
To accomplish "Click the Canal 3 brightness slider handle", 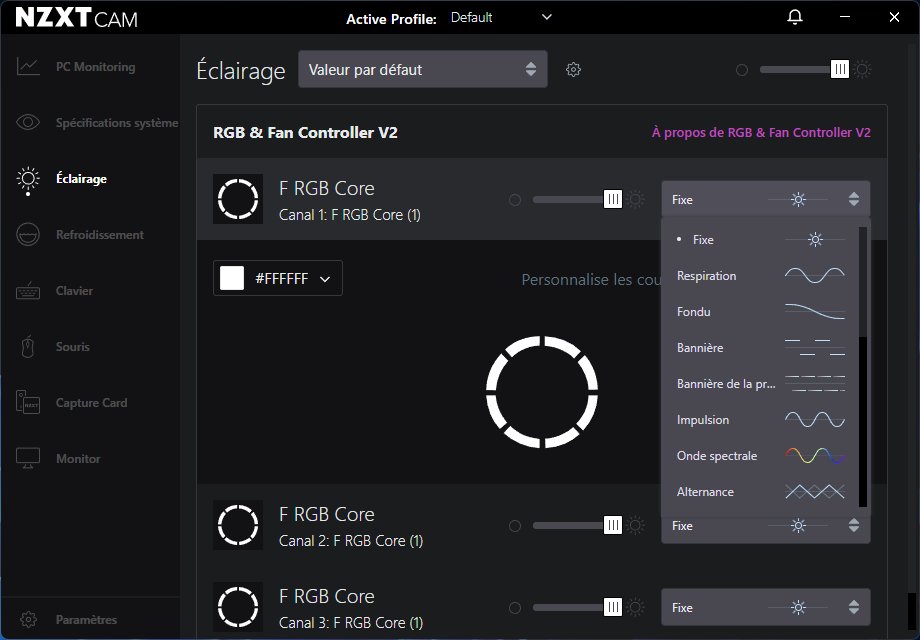I will pyautogui.click(x=613, y=607).
